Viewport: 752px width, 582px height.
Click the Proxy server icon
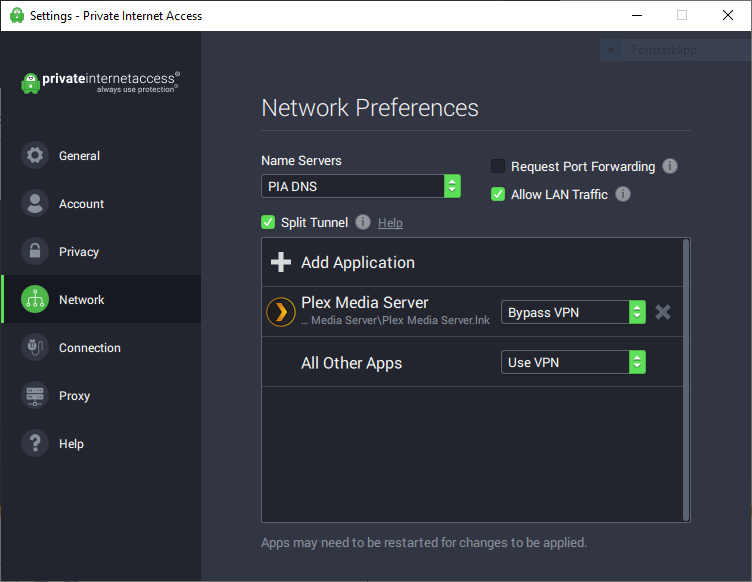pos(35,396)
